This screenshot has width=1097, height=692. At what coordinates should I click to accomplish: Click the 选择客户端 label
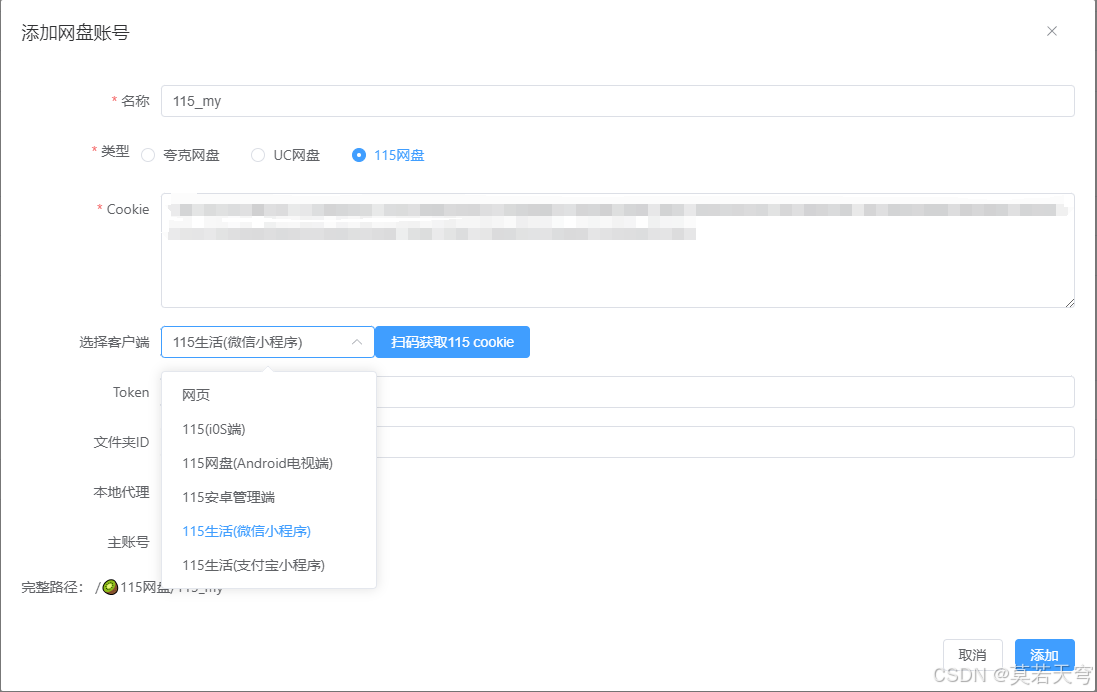114,342
